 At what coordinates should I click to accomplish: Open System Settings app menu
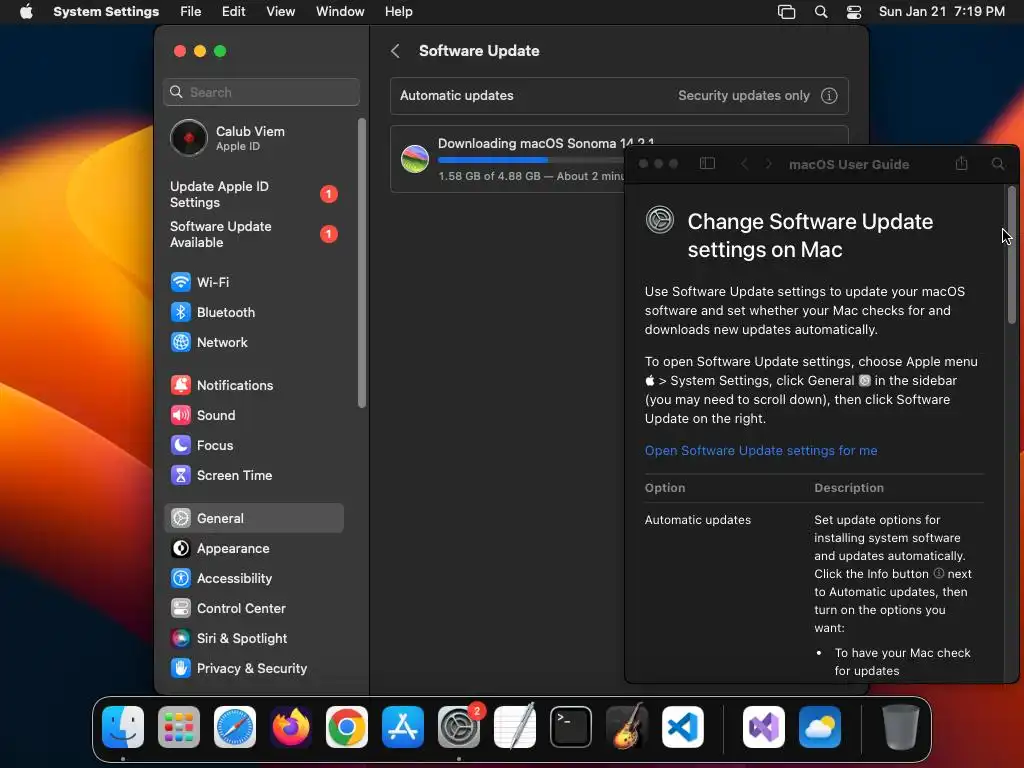106,12
